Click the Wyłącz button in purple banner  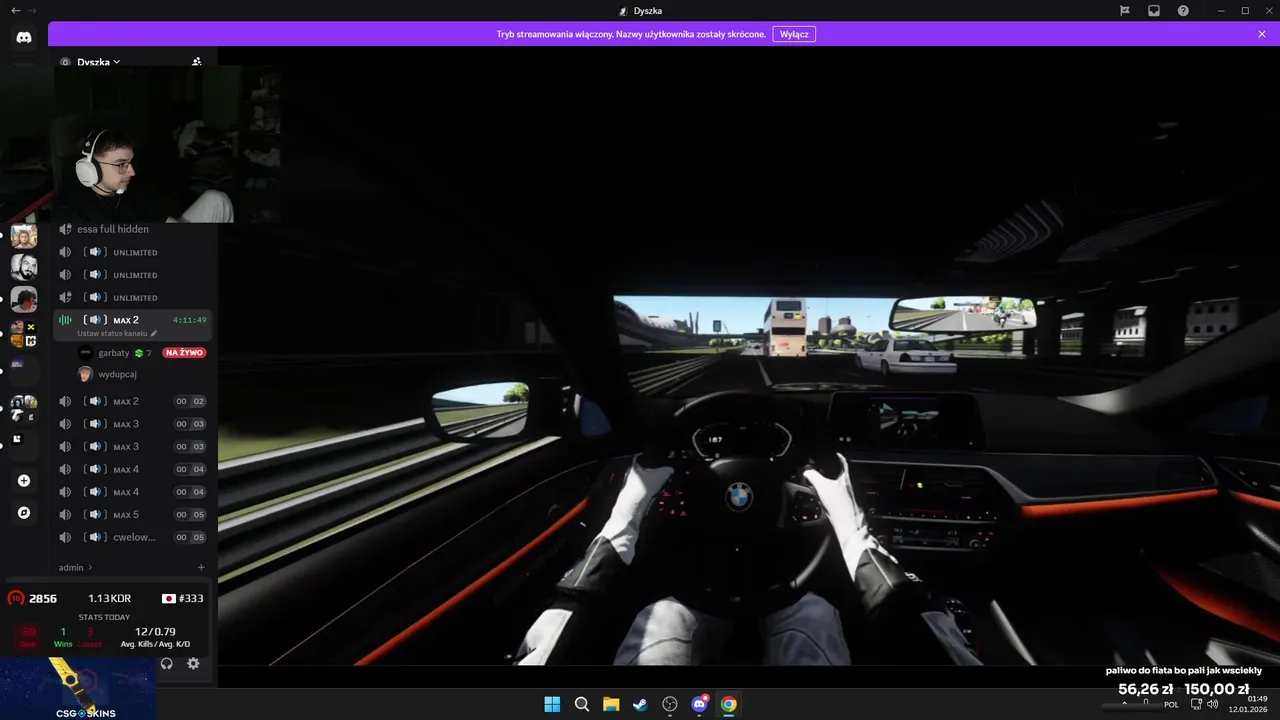(794, 34)
